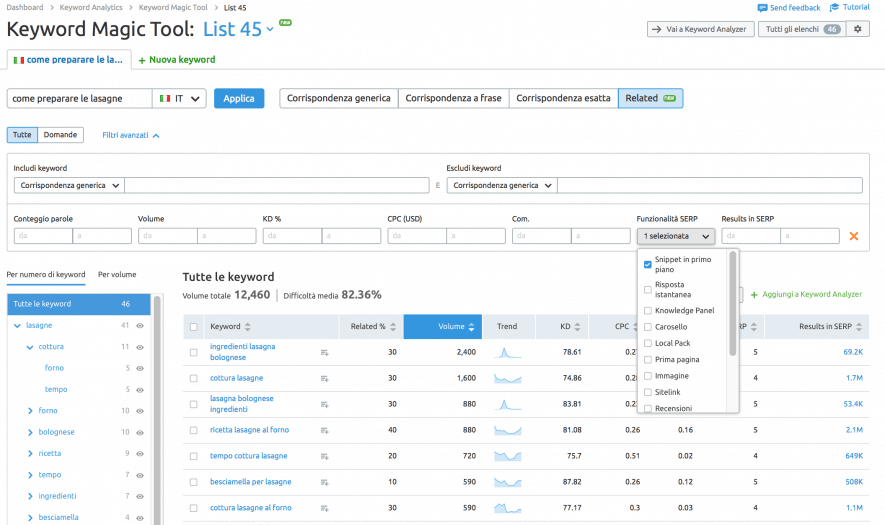Collapse the cottura subgroup
The width and height of the screenshot is (885, 525).
[30, 347]
